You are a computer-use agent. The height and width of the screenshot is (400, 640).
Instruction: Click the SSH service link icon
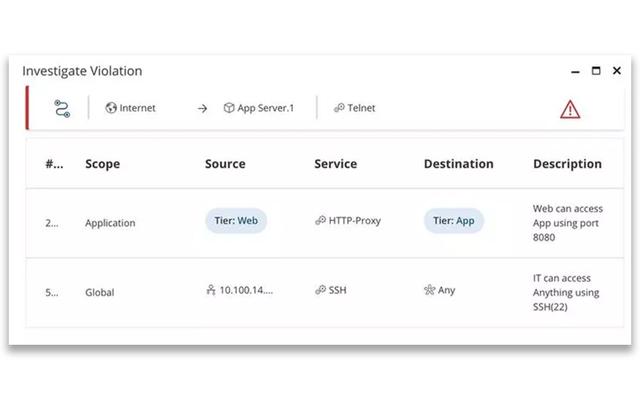(x=320, y=291)
